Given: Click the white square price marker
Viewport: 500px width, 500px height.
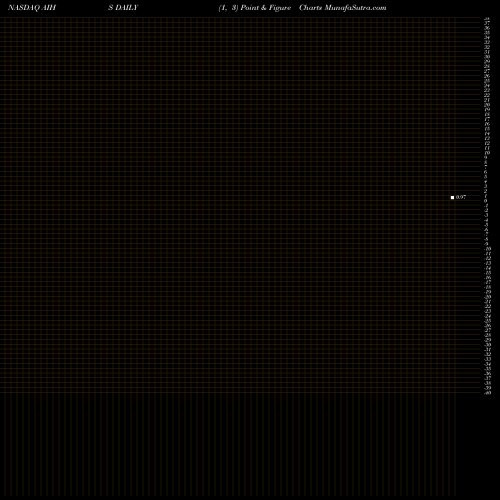Looking at the screenshot, I should 452,197.
